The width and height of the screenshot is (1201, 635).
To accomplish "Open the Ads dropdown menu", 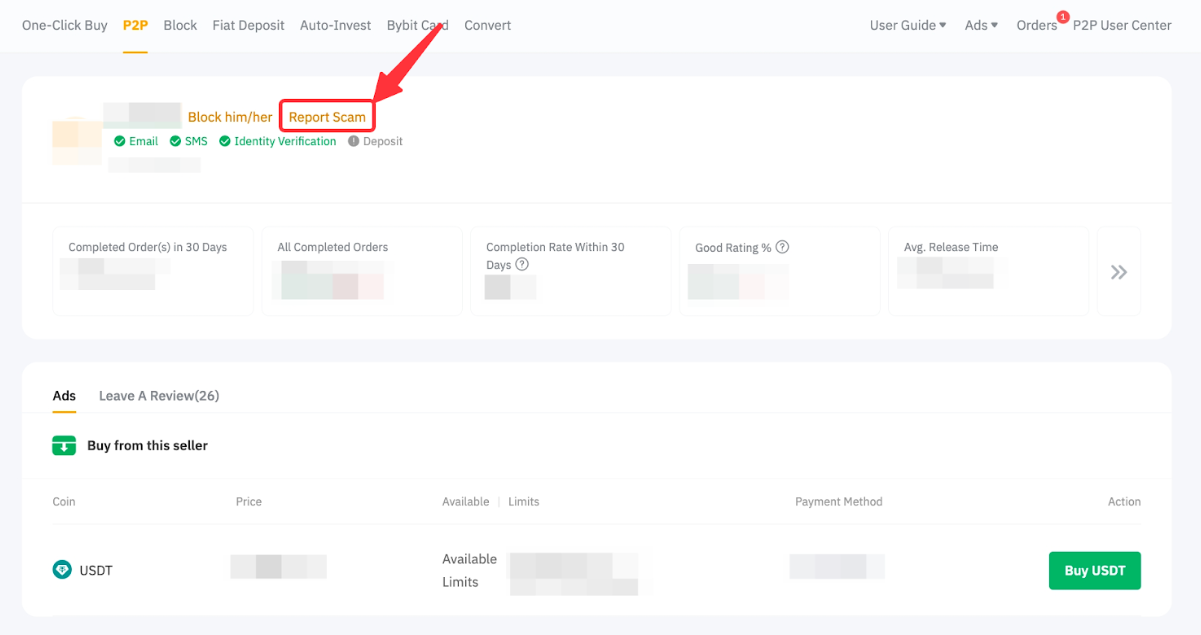I will (981, 25).
